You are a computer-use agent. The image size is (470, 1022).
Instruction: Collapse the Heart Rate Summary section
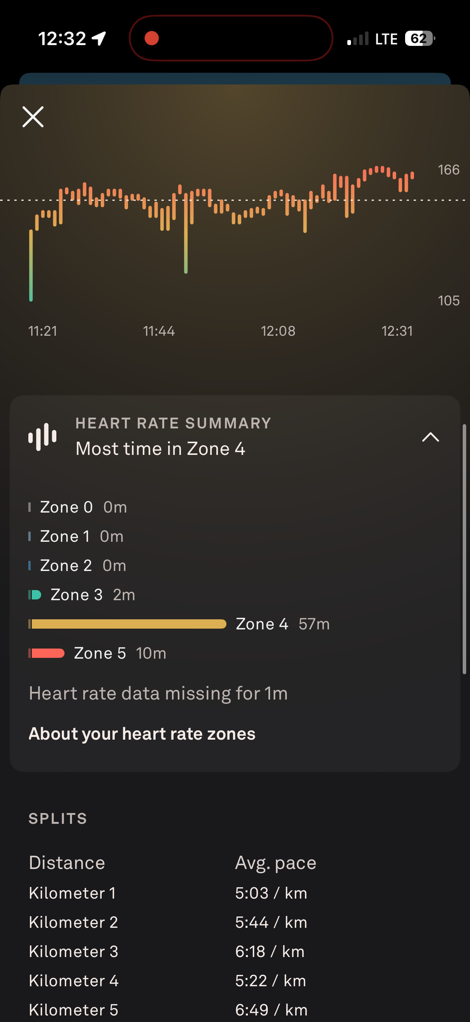pos(430,437)
